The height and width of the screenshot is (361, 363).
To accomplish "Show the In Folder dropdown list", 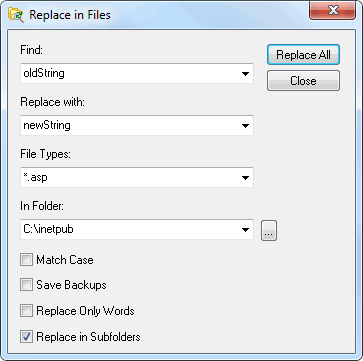I will coord(245,230).
